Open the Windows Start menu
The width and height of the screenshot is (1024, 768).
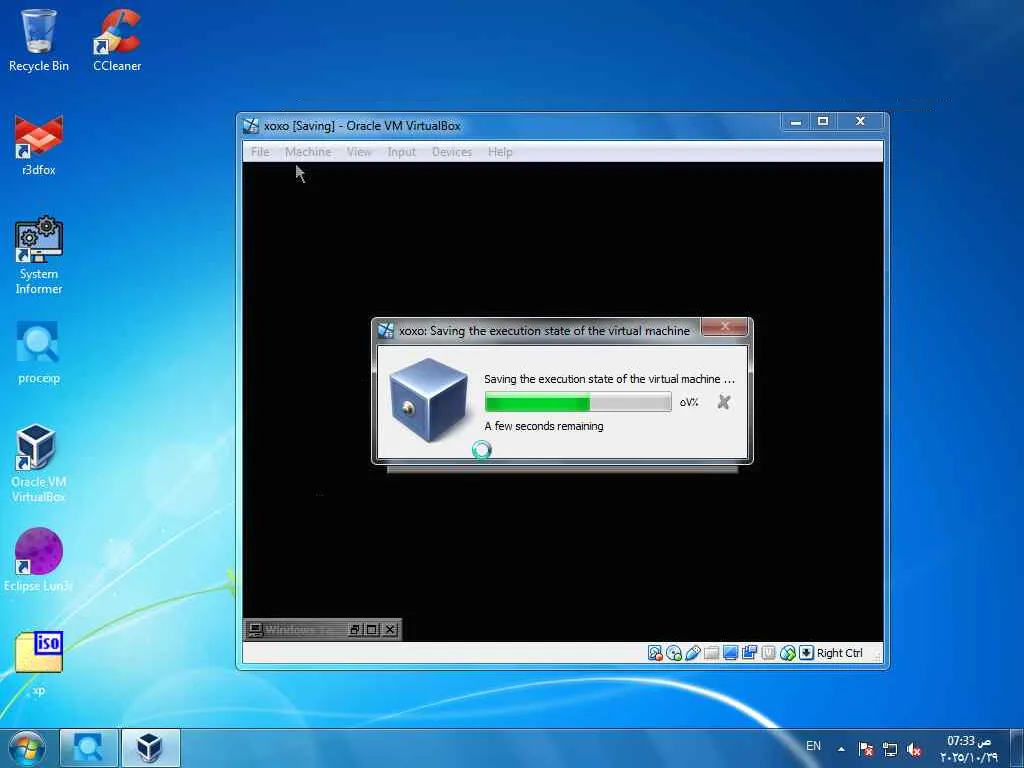(27, 748)
